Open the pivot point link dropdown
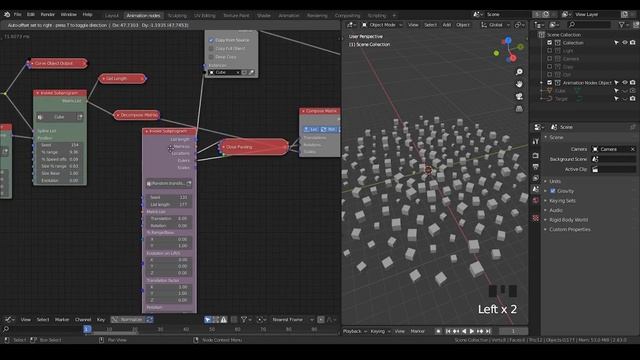Screen dimensions: 640x360 pos(519,25)
